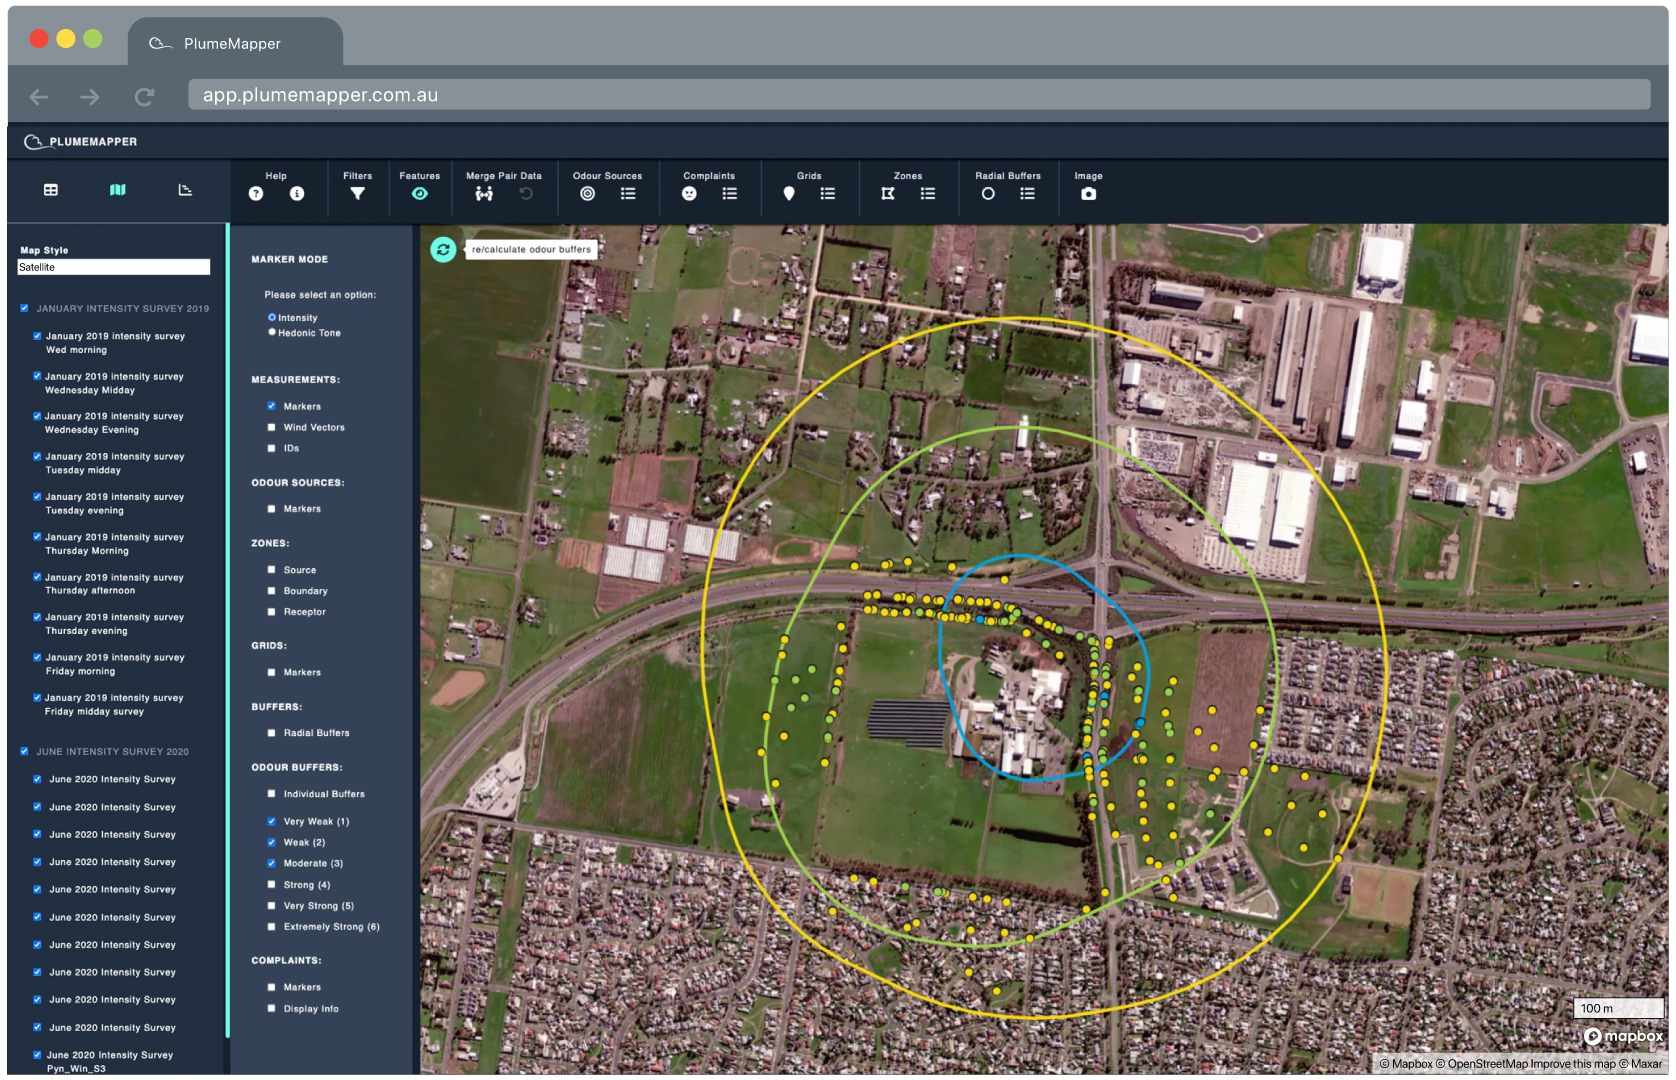Click the Mapbox attribution link
The height and width of the screenshot is (1080, 1676).
(1406, 1064)
